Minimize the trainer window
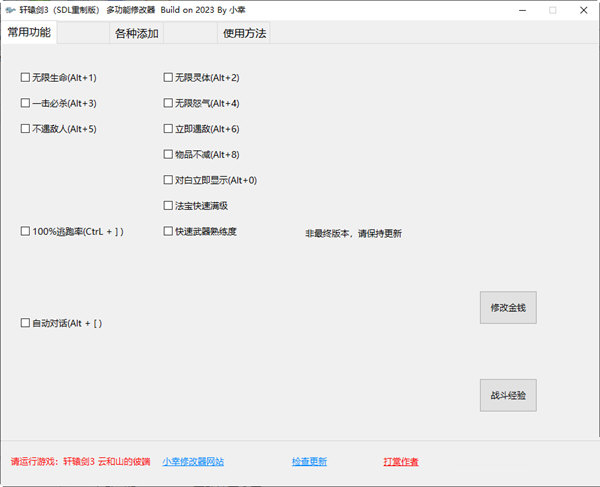This screenshot has height=487, width=600. click(x=522, y=10)
